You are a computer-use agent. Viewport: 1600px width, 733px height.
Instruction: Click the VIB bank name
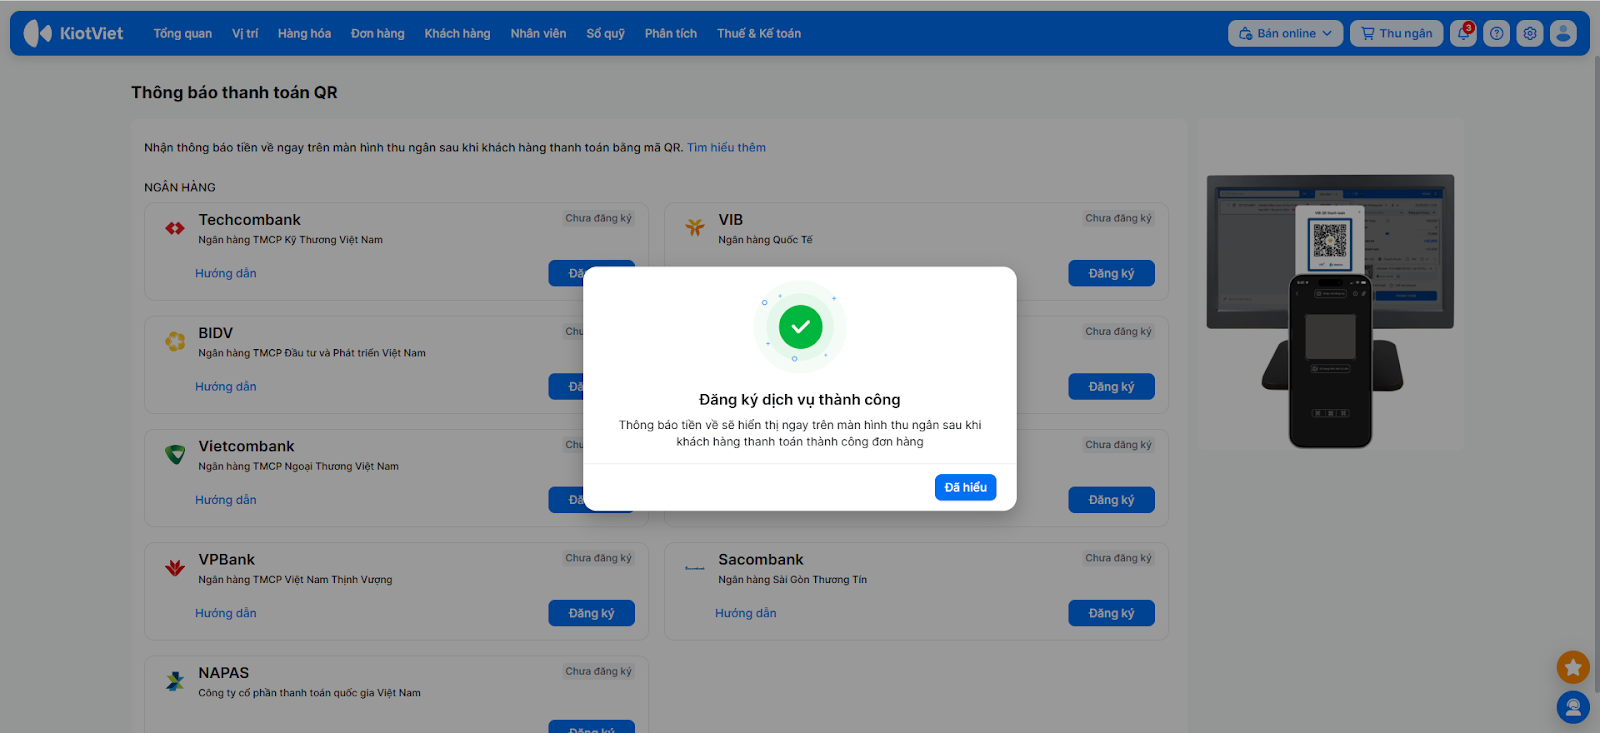[x=730, y=220]
